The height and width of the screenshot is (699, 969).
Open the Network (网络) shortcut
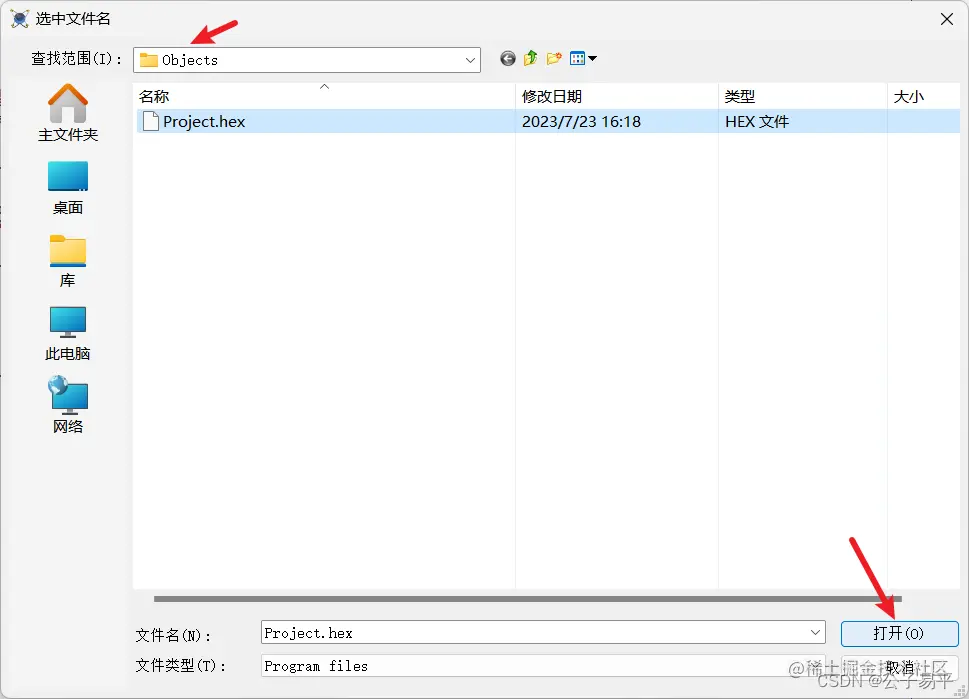pos(68,405)
